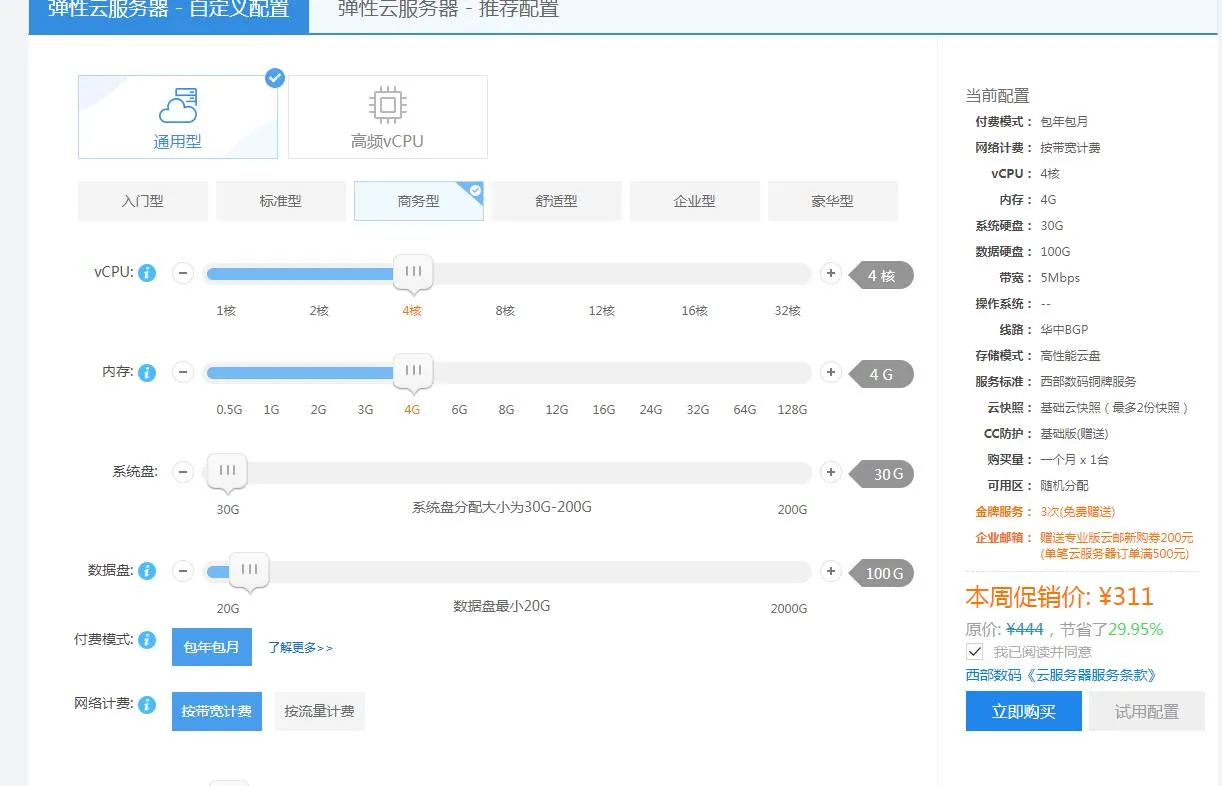Increase 数据盘 with the plus button
Viewport: 1222px width, 786px height.
[x=830, y=571]
